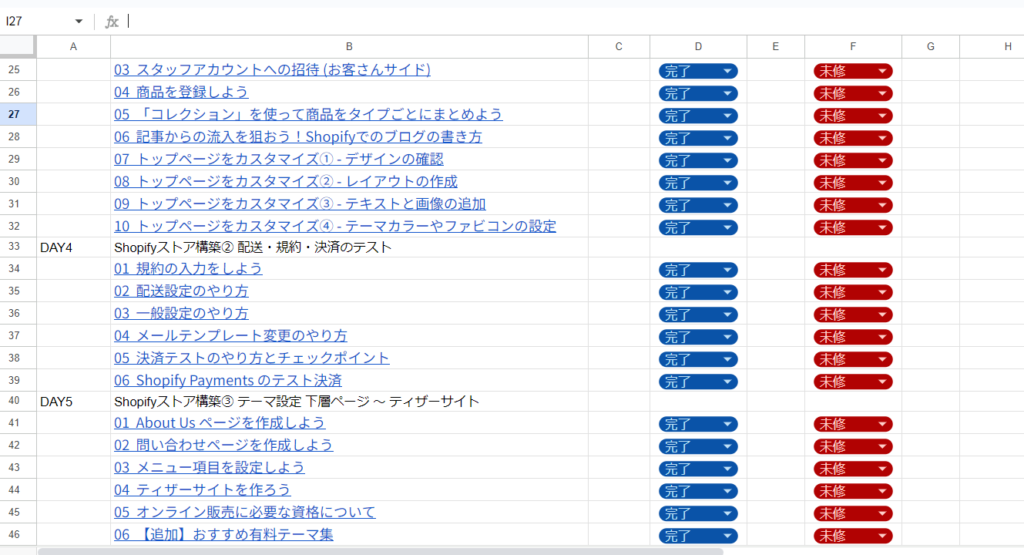Screen dimensions: 1024x555
Task: Open the Name box dropdown arrow
Action: pos(79,21)
